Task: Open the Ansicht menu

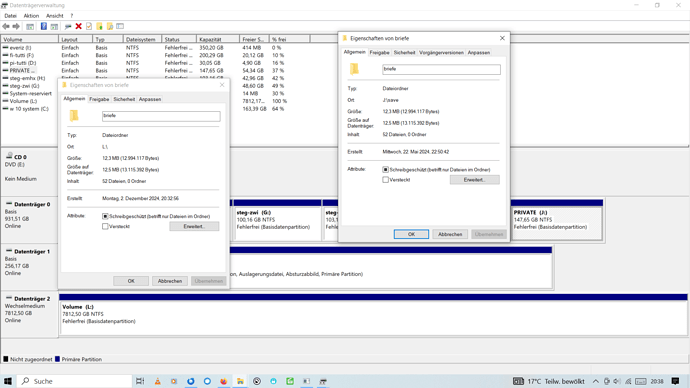Action: coord(55,15)
